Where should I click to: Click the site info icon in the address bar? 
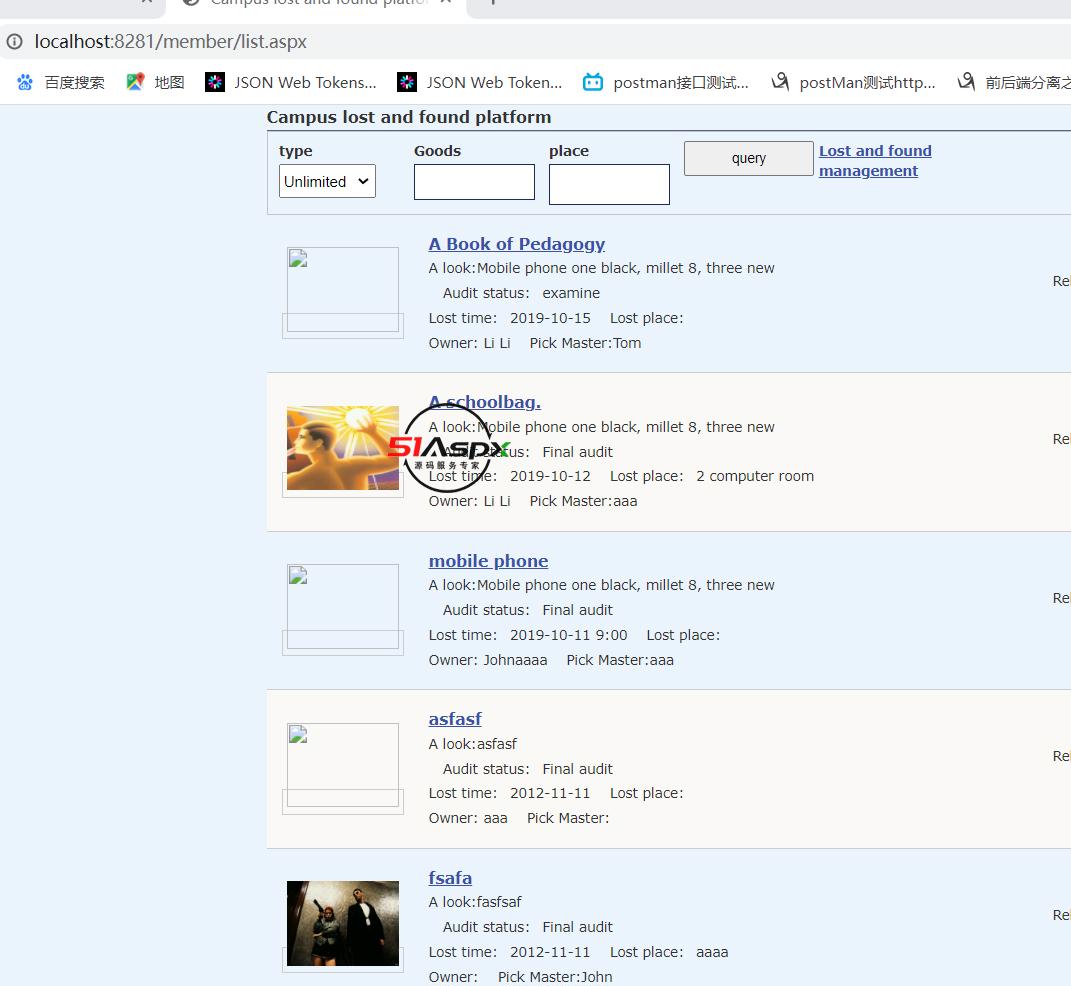14,42
